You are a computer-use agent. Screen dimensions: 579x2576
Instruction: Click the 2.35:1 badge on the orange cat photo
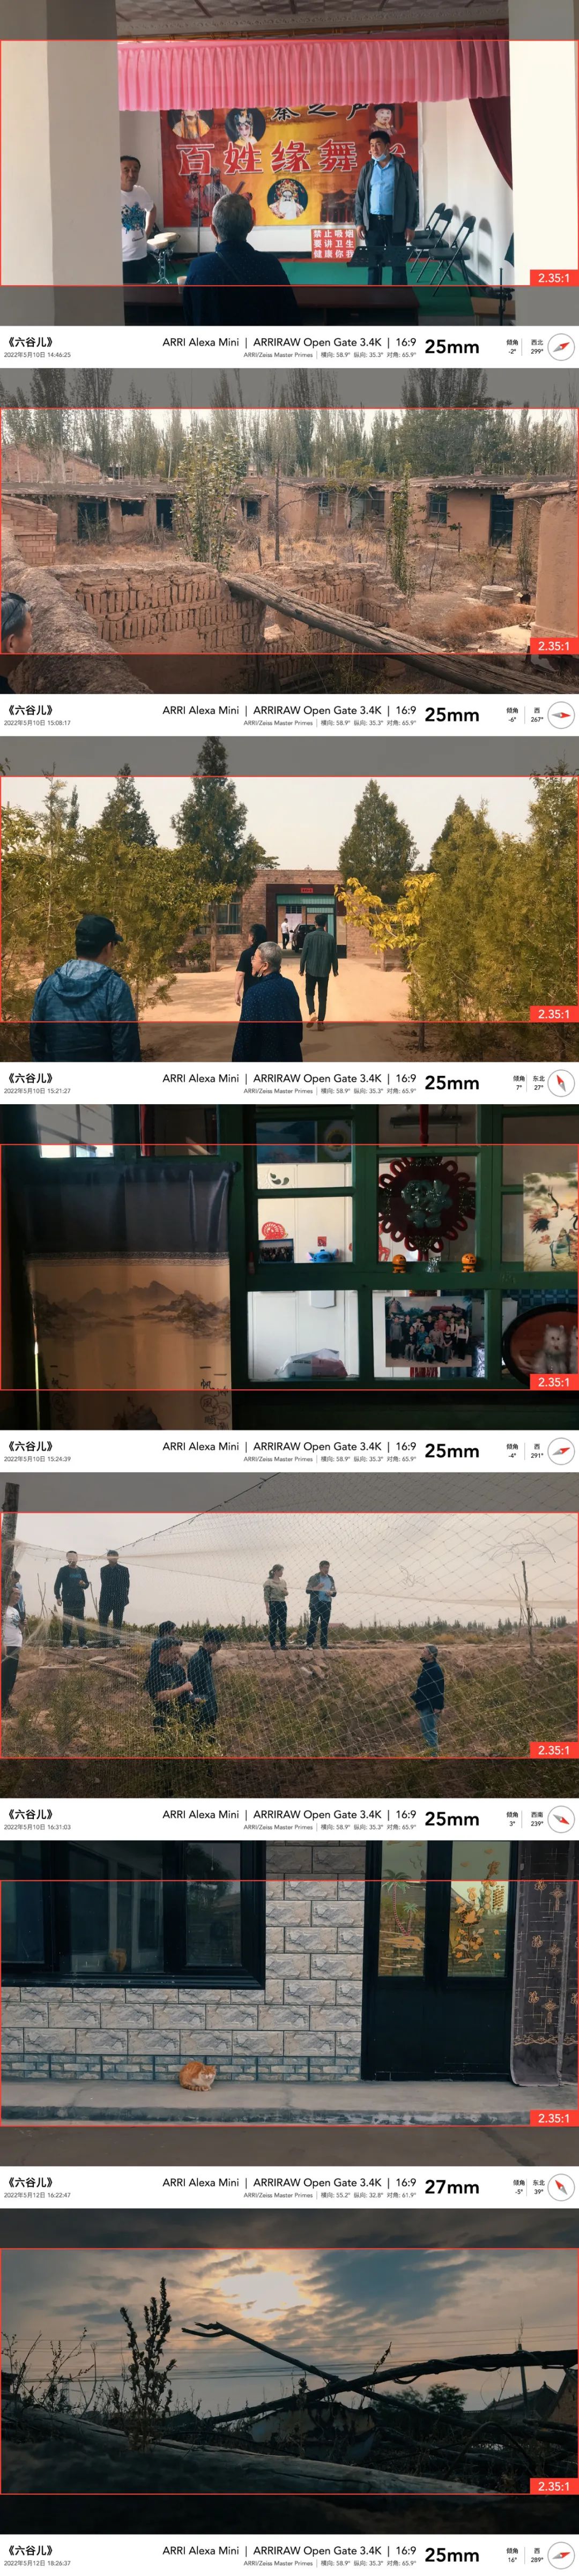(553, 2118)
